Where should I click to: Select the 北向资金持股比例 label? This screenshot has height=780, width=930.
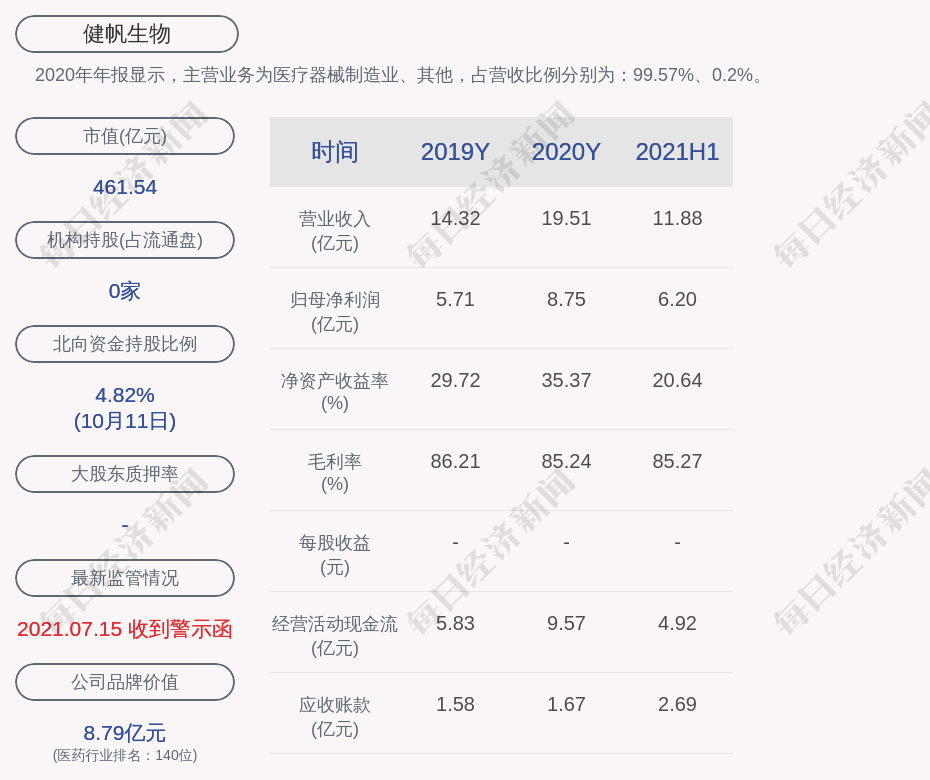[125, 344]
